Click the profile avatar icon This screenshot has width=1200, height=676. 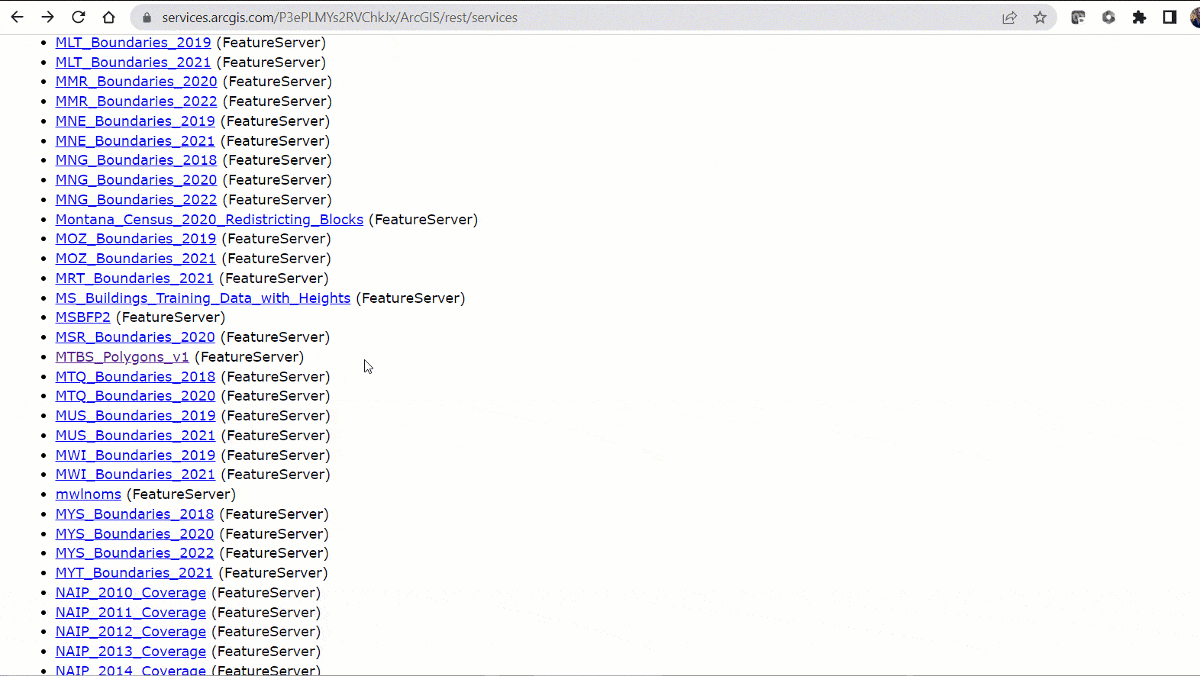click(x=1193, y=16)
